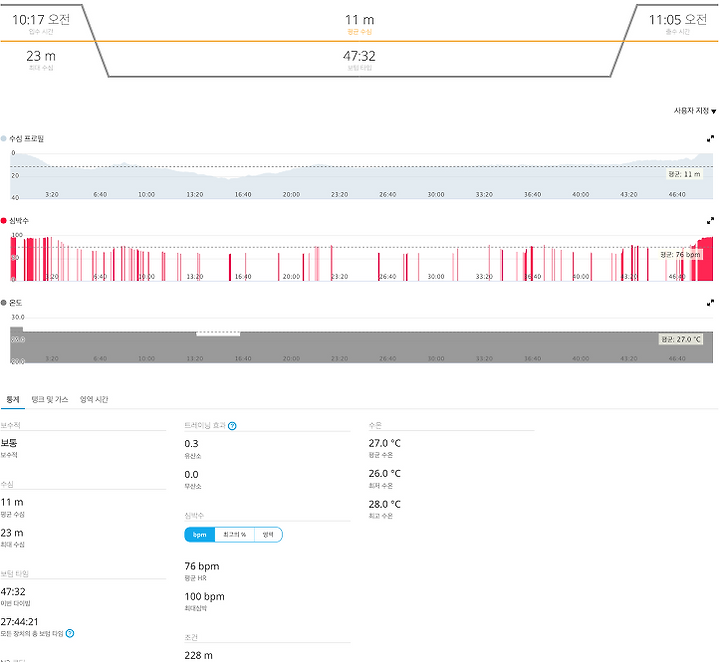Click the 76 bpm average HR value

click(202, 567)
